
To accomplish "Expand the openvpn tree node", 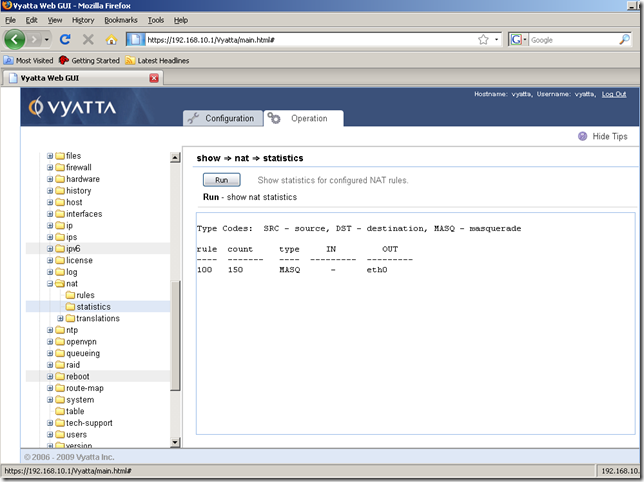I will [x=50, y=342].
